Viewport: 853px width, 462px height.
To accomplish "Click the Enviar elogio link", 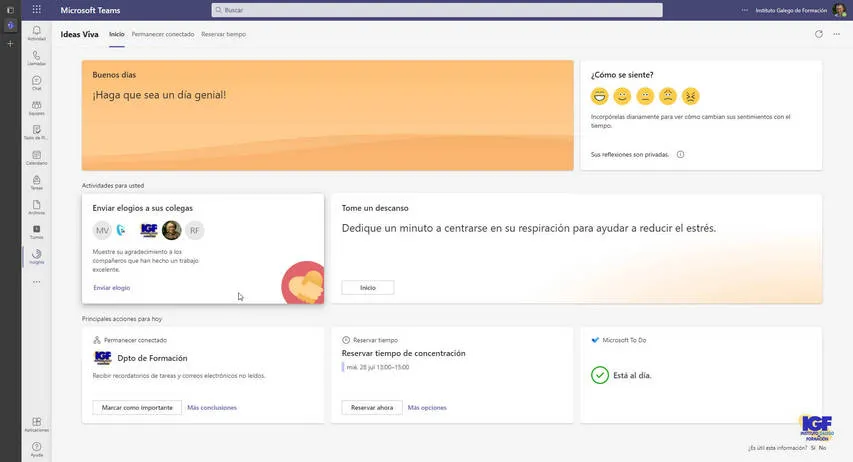I will coord(112,288).
